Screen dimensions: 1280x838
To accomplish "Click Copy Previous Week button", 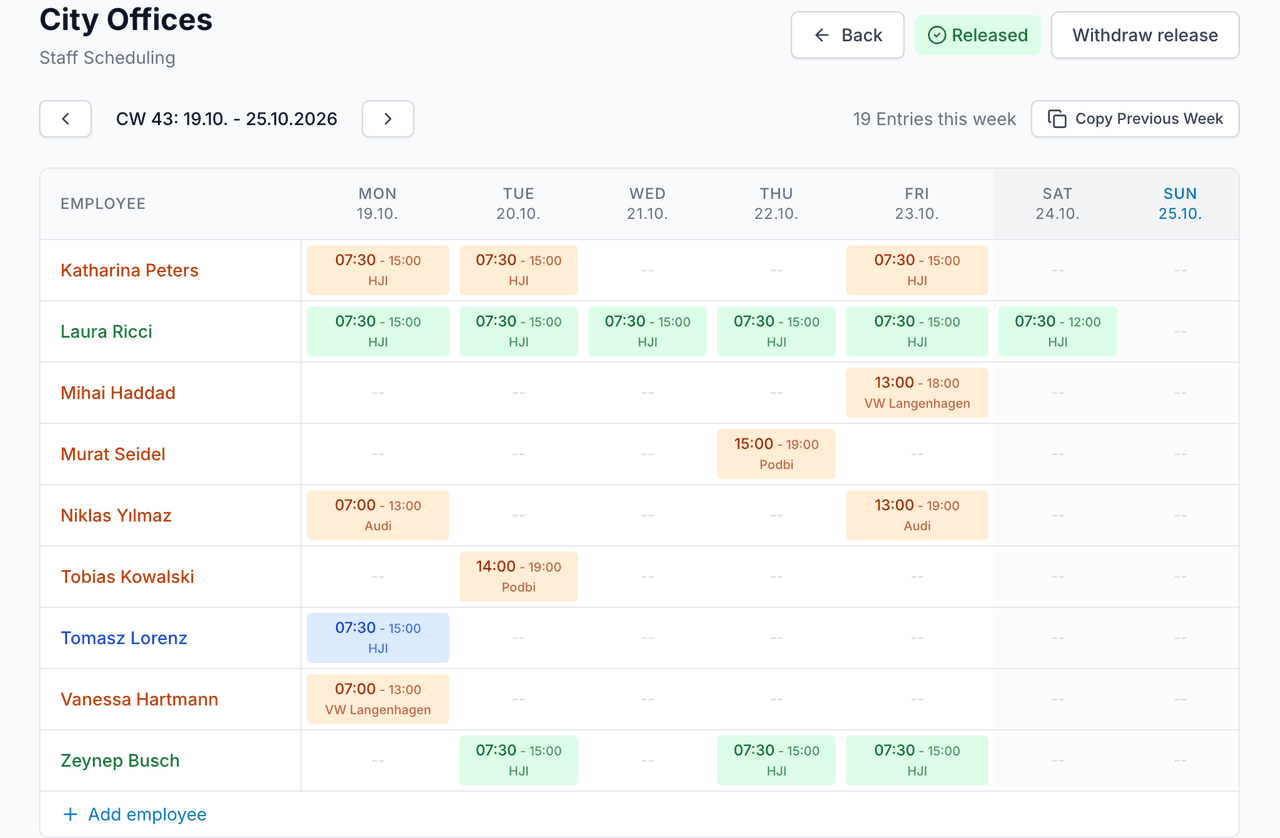I will pos(1135,119).
